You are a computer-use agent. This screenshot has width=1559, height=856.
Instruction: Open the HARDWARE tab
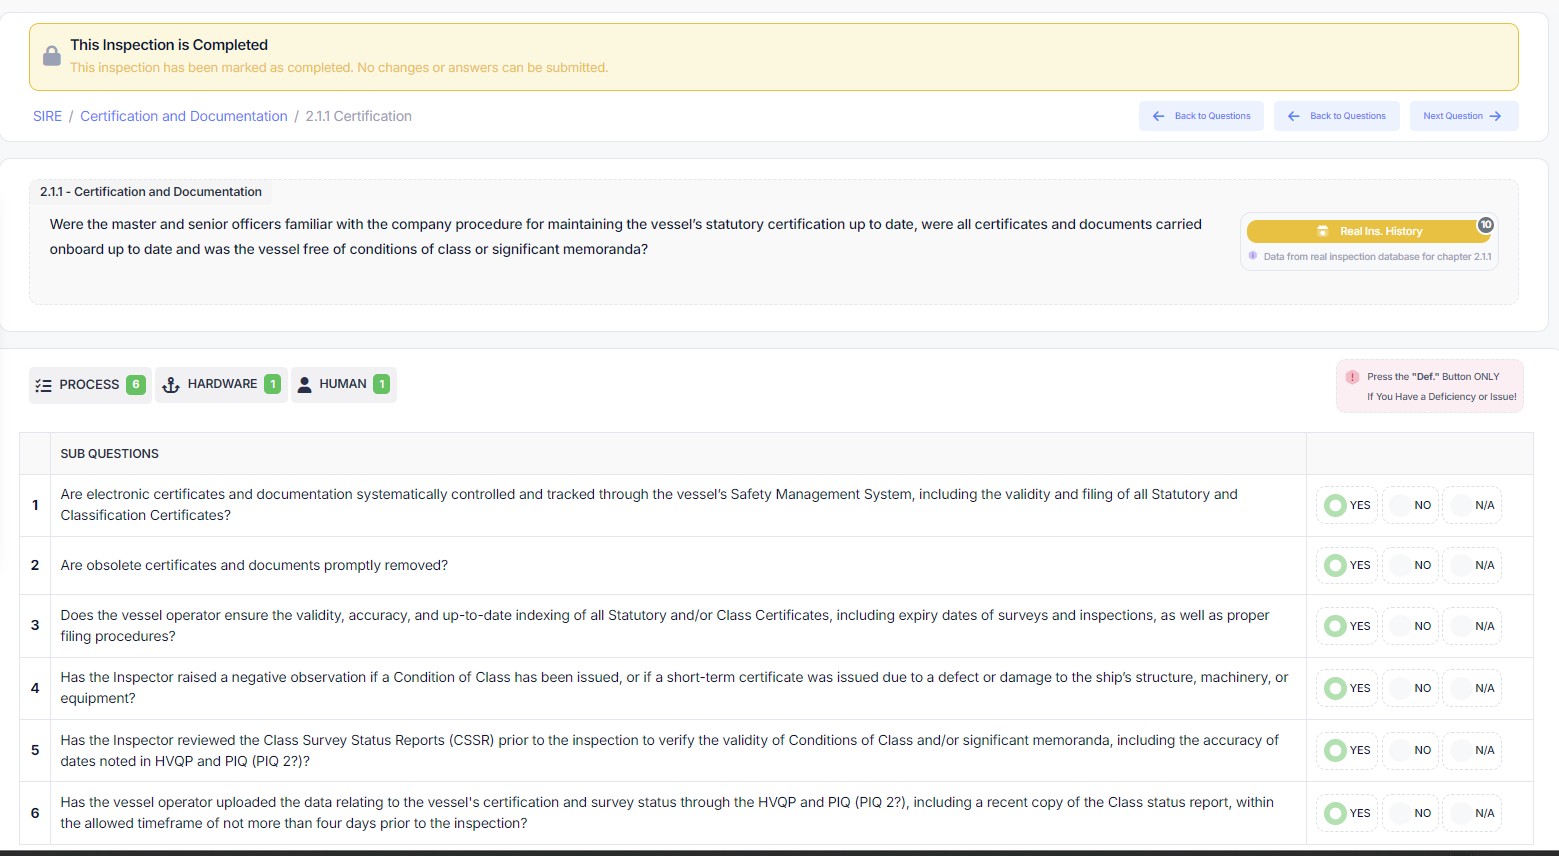pyautogui.click(x=221, y=385)
